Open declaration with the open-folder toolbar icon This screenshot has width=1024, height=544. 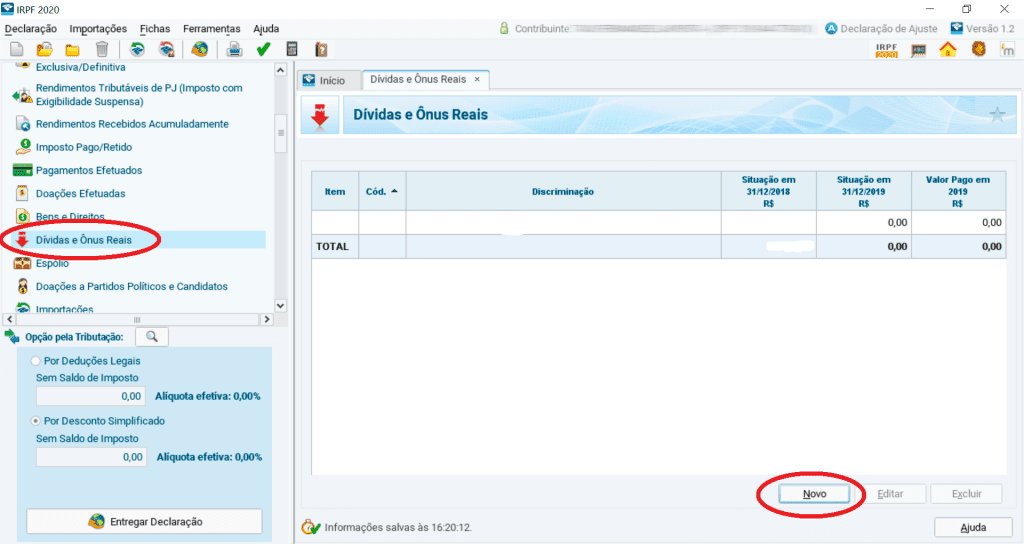[x=44, y=50]
